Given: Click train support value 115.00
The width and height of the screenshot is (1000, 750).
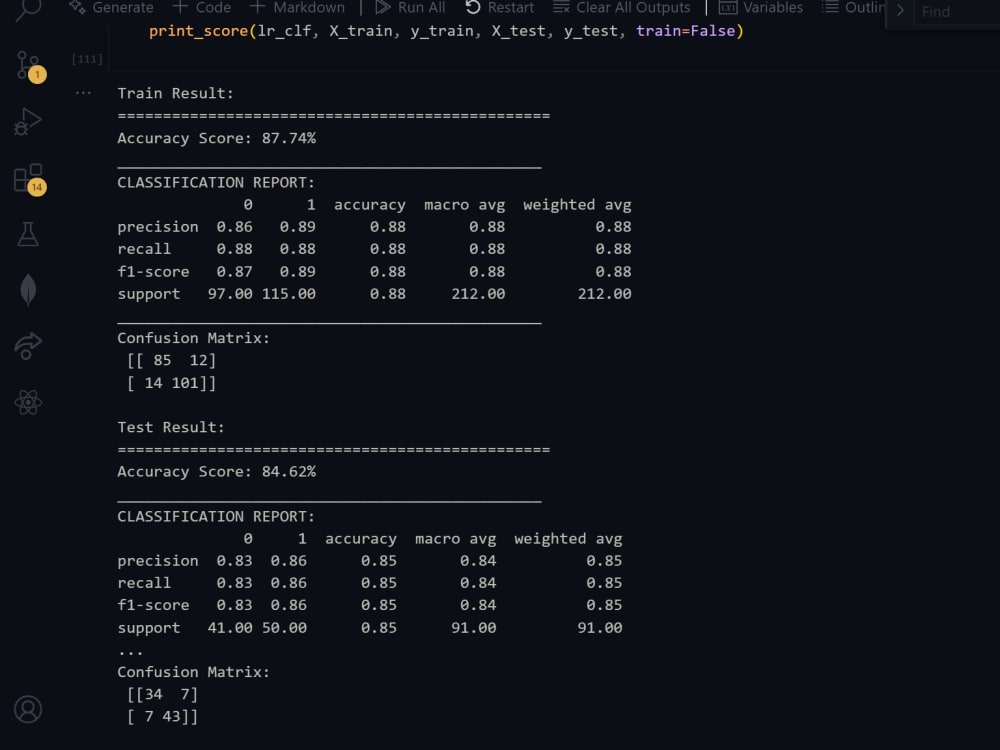Looking at the screenshot, I should pyautogui.click(x=288, y=294).
